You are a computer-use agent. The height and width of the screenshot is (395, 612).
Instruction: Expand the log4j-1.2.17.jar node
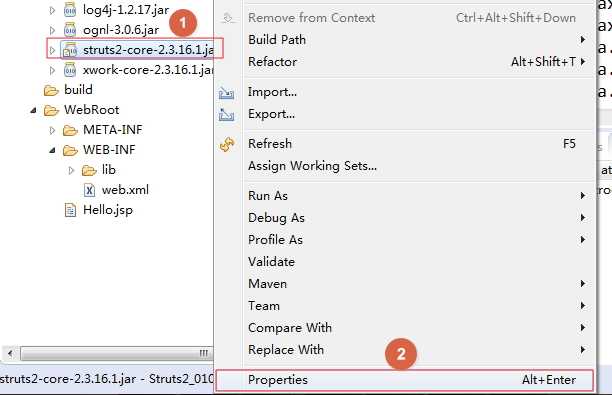[x=52, y=10]
